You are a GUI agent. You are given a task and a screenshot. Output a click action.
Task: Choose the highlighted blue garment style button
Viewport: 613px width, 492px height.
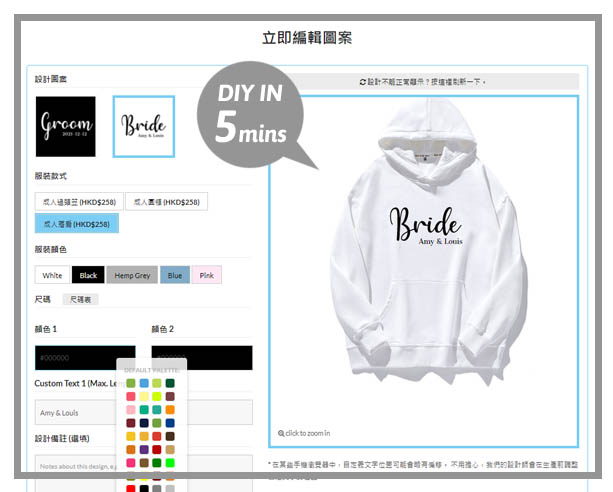pos(77,224)
